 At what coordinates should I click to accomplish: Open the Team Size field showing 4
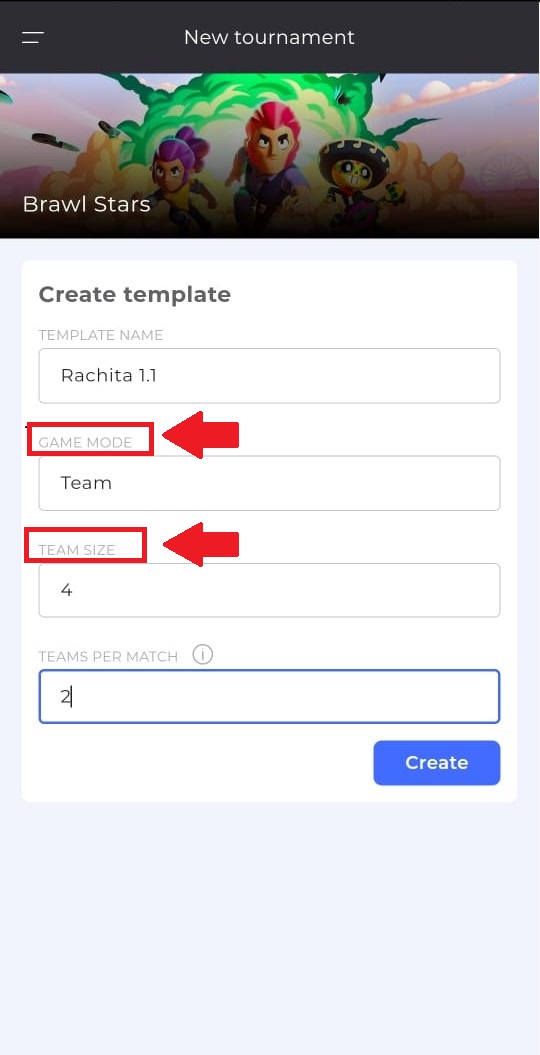click(x=269, y=590)
